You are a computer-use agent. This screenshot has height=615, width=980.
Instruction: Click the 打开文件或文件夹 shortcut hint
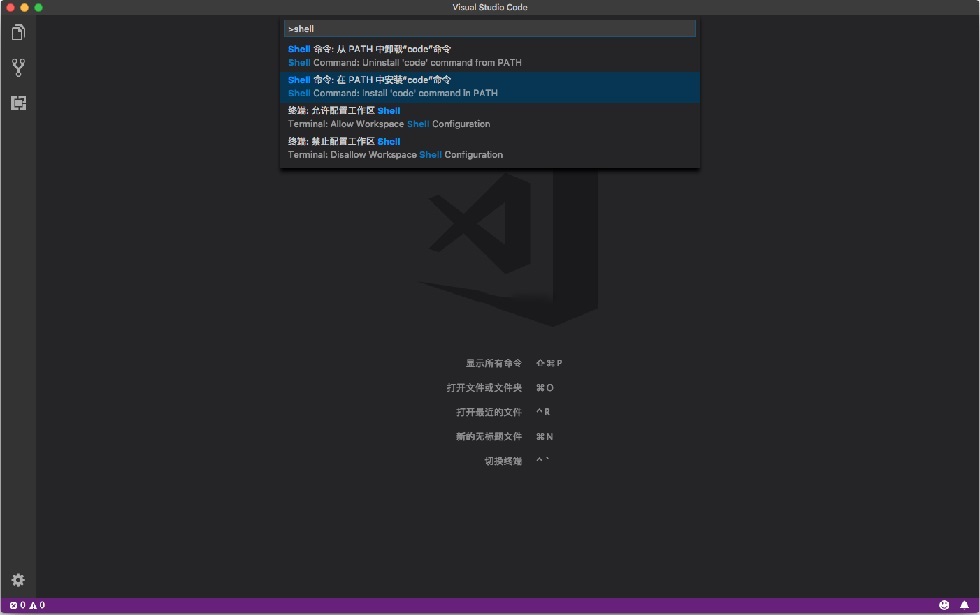pos(484,388)
